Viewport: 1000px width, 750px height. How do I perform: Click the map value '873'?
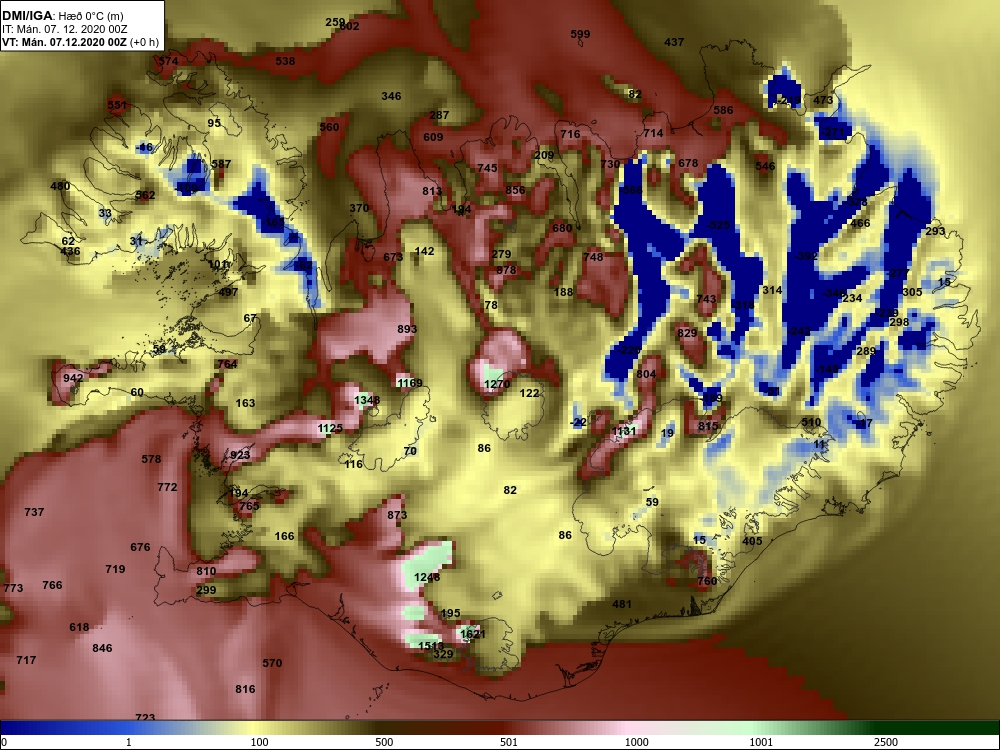tap(397, 515)
